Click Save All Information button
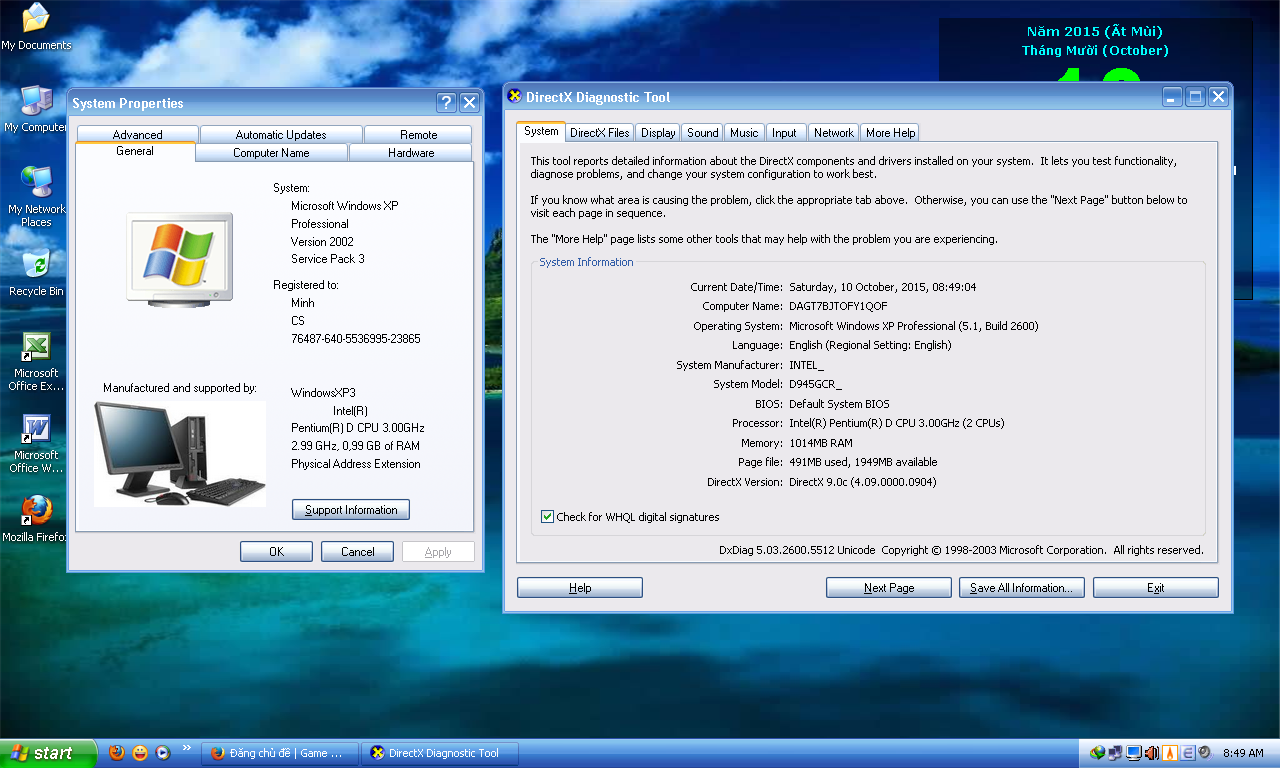1280x768 pixels. pyautogui.click(x=1021, y=588)
